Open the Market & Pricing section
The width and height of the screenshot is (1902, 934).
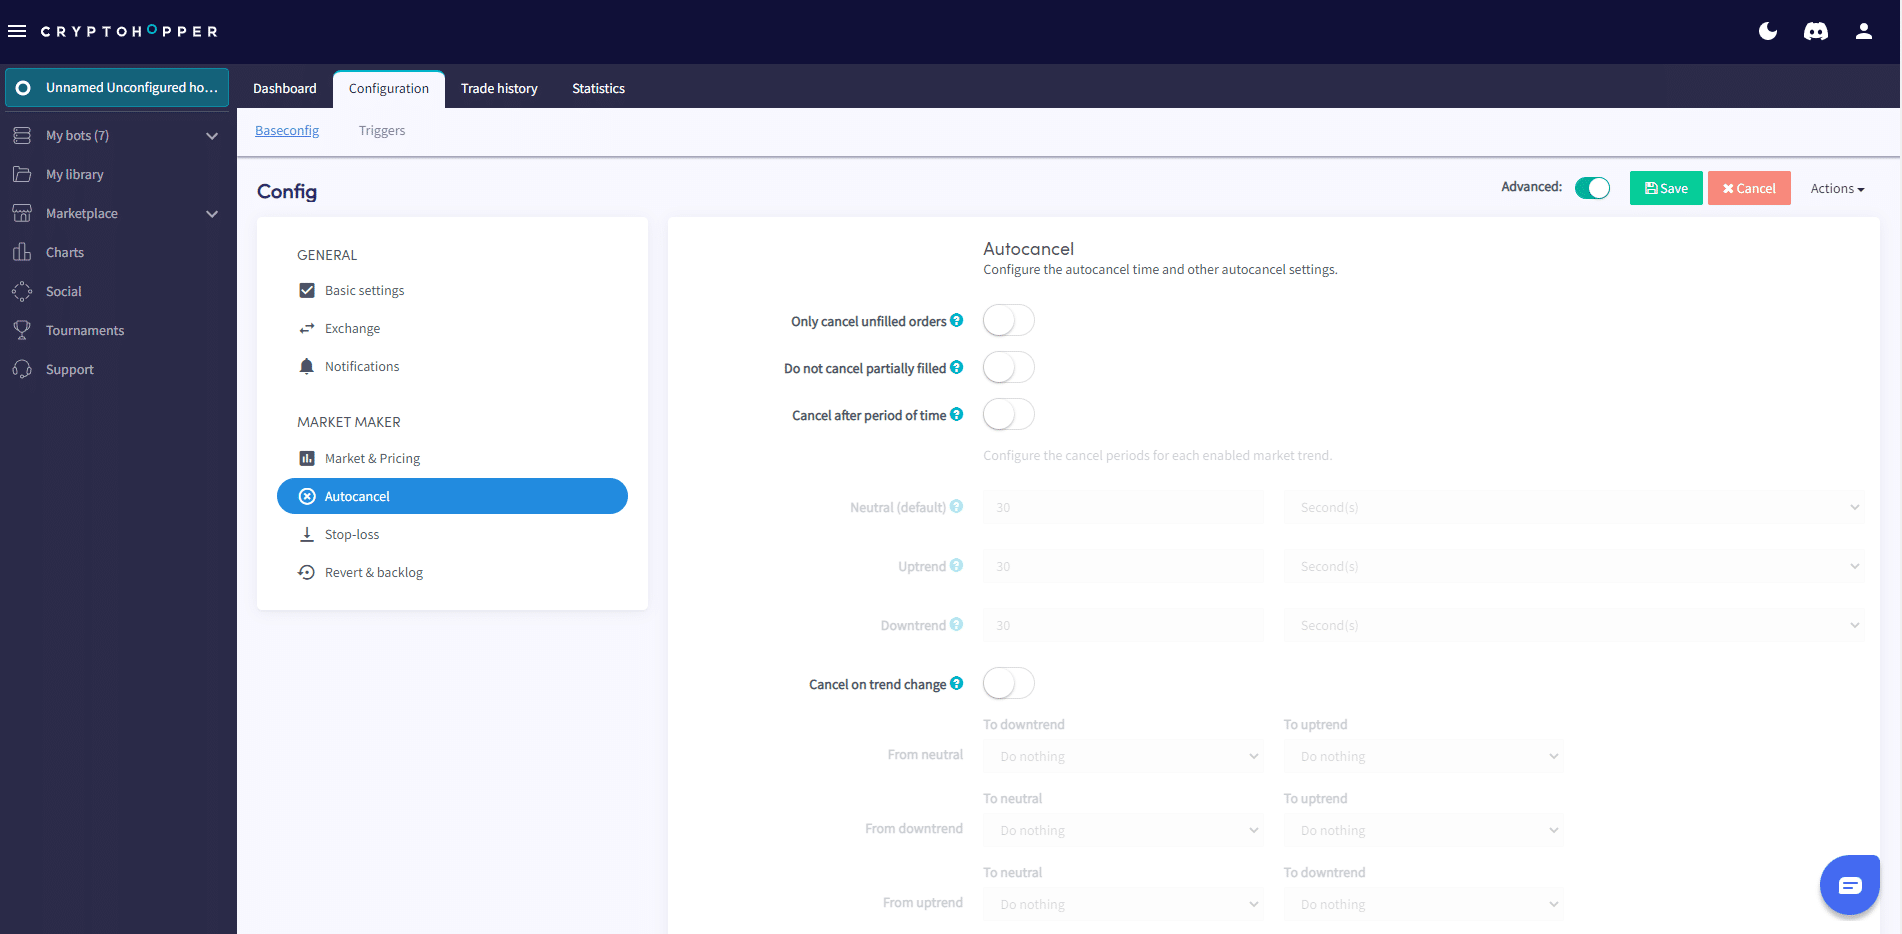[452, 458]
